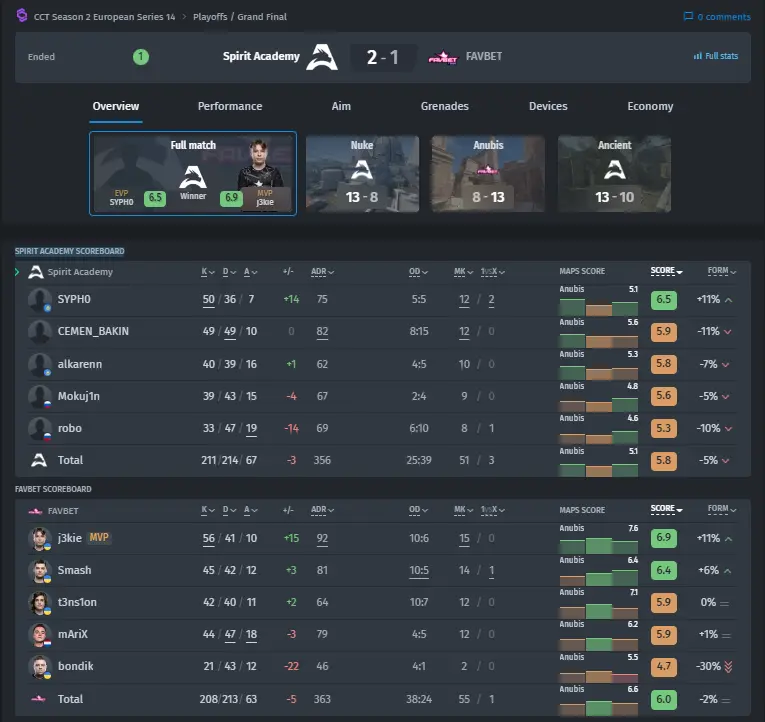
Task: Open player name t3ns1on in scoreboard
Action: (77, 602)
